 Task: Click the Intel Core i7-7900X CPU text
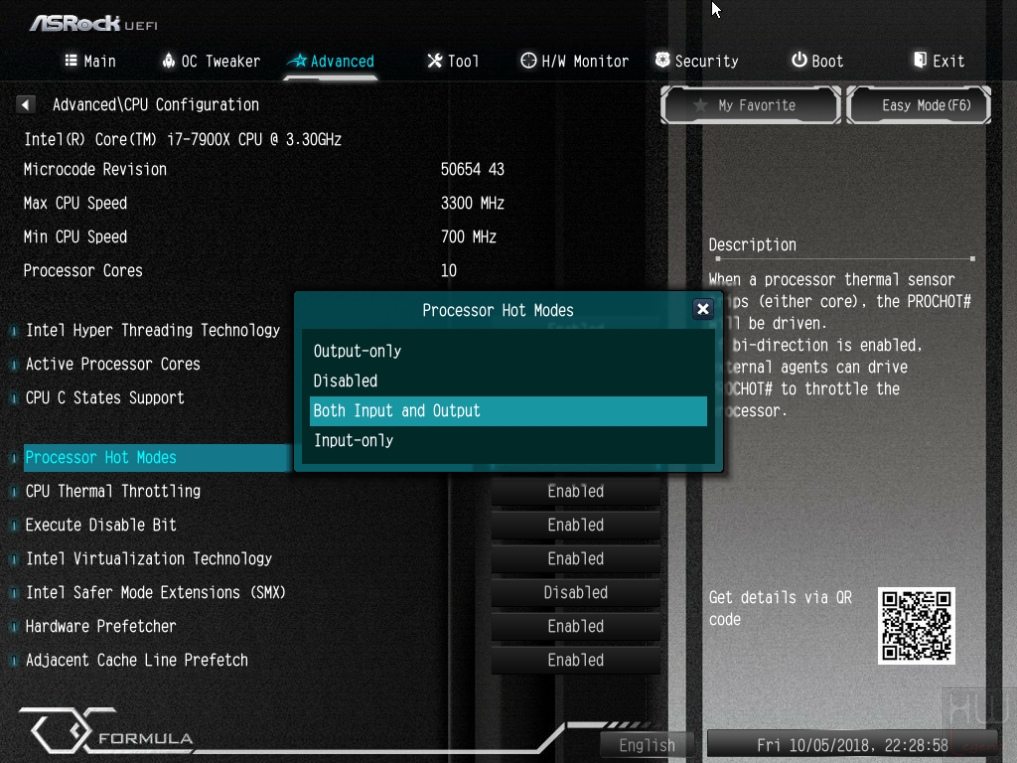pos(182,139)
